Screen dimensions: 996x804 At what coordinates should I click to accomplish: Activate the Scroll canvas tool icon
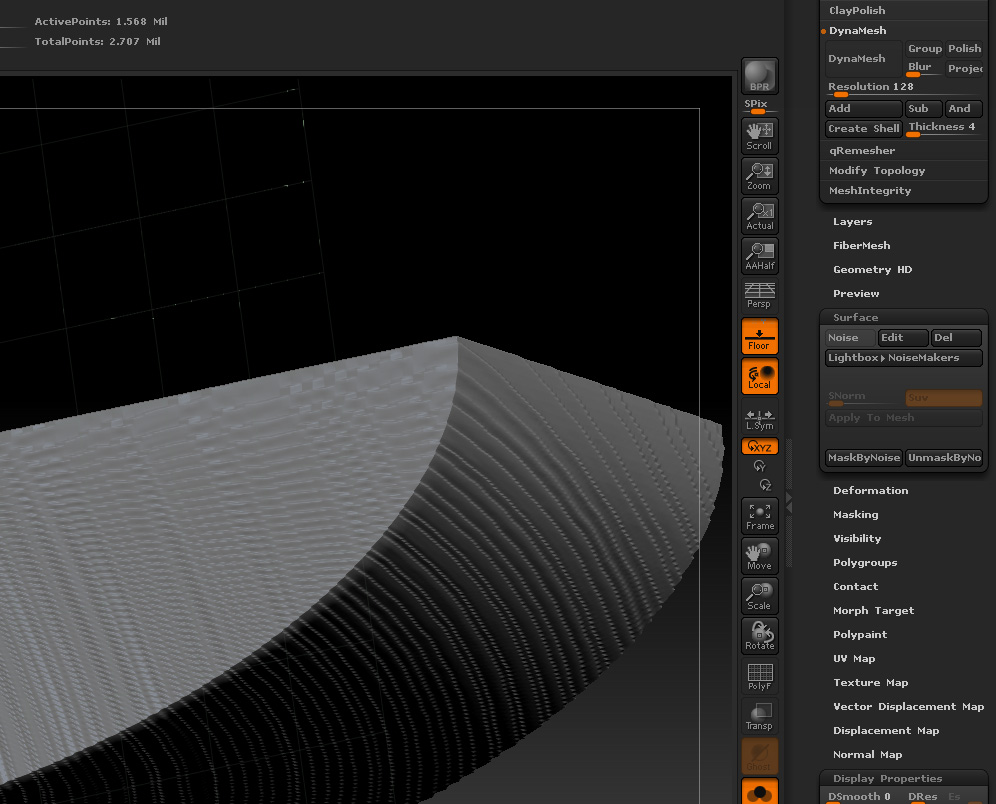point(759,135)
